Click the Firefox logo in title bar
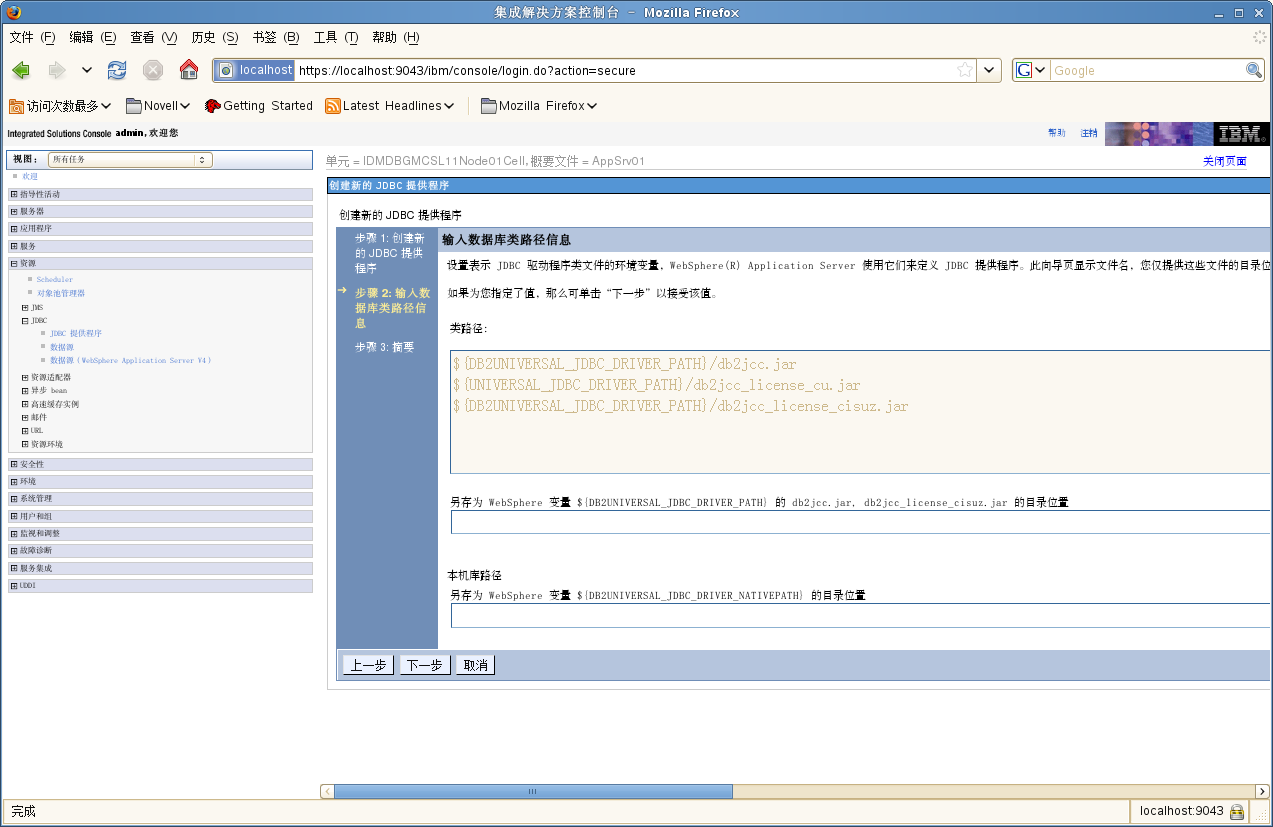The height and width of the screenshot is (827, 1273). [x=12, y=12]
